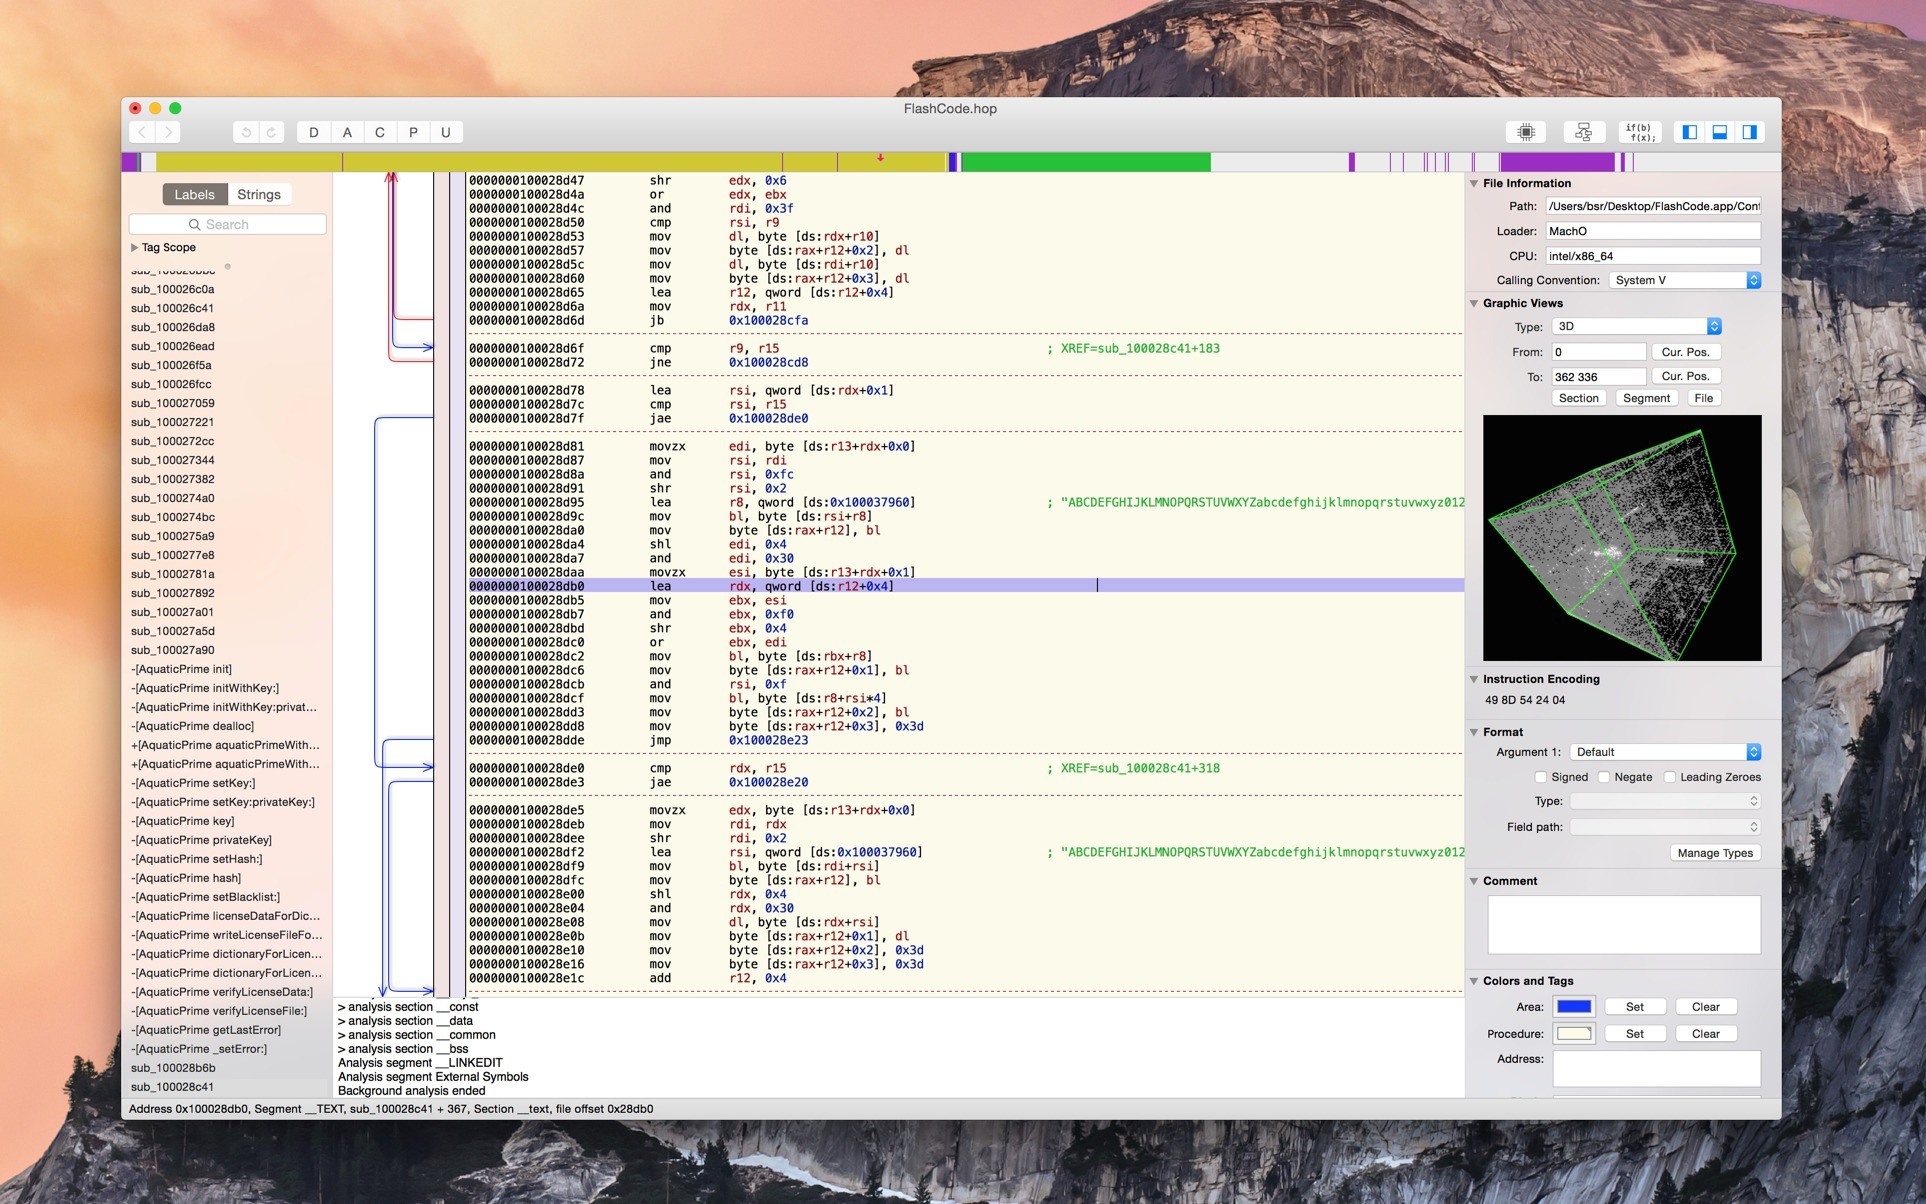Select the Labels tab
Screen dimensions: 1926x1204
(194, 194)
